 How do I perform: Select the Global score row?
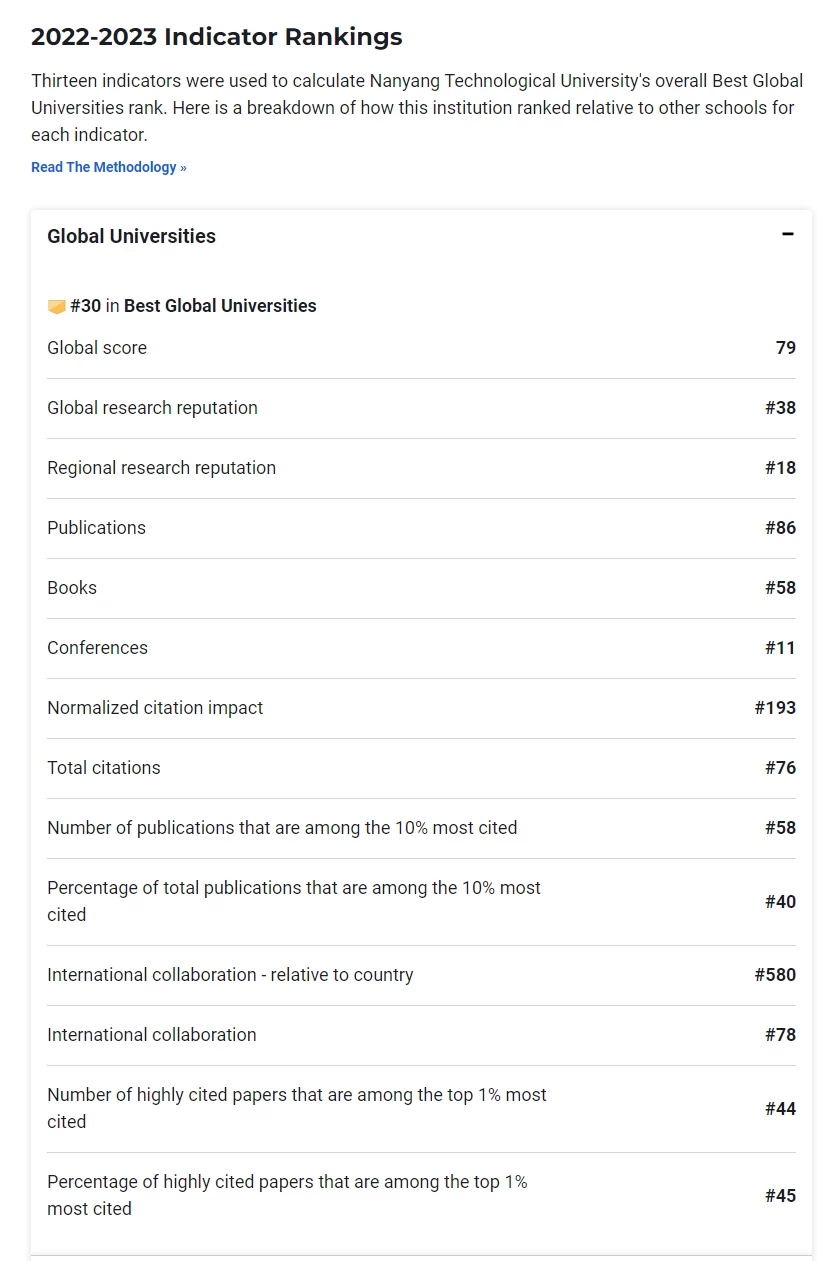pos(421,348)
